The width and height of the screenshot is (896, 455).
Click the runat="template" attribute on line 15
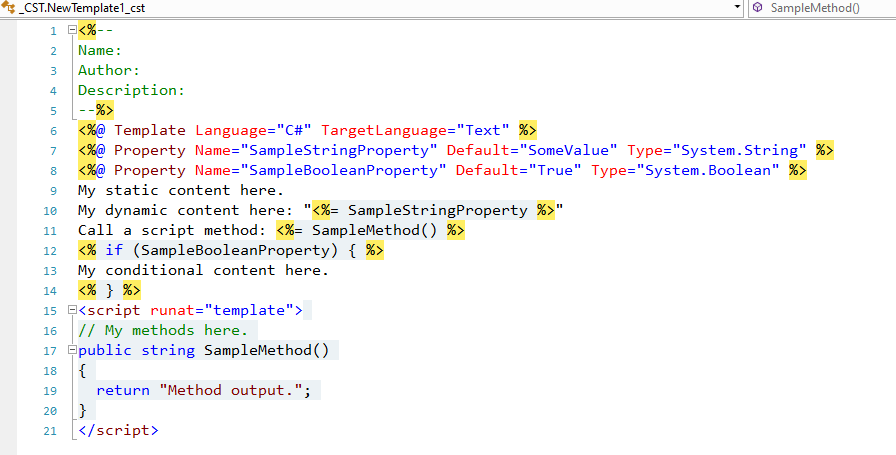pos(222,310)
